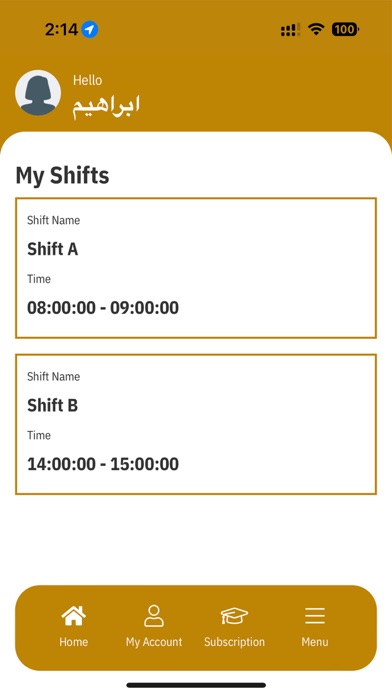
Task: Tap the cellular signal bars icon
Action: (x=290, y=30)
